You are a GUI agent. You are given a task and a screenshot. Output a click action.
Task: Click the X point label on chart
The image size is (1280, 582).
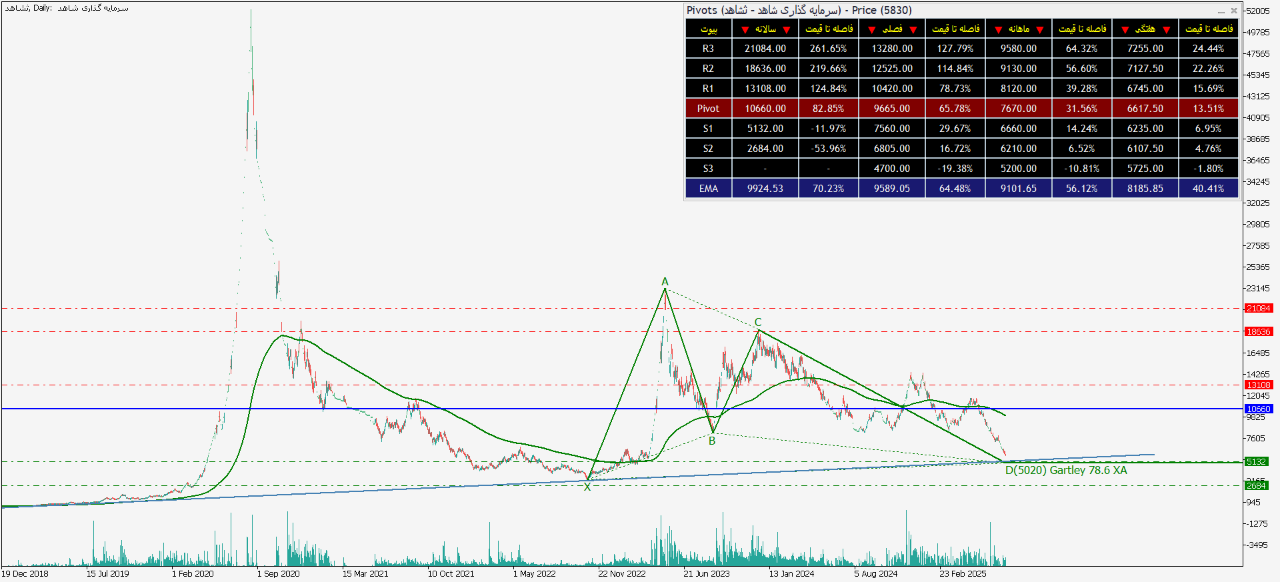587,487
